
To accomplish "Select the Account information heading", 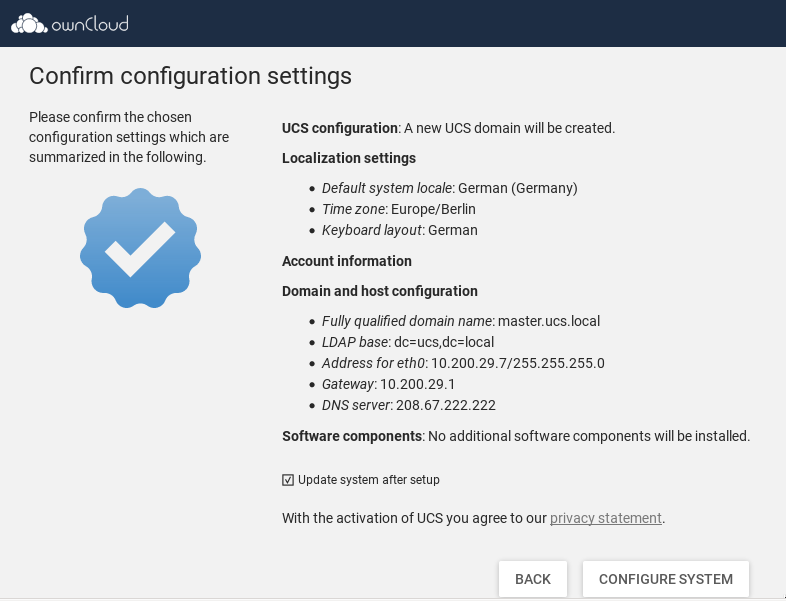I will pos(346,261).
